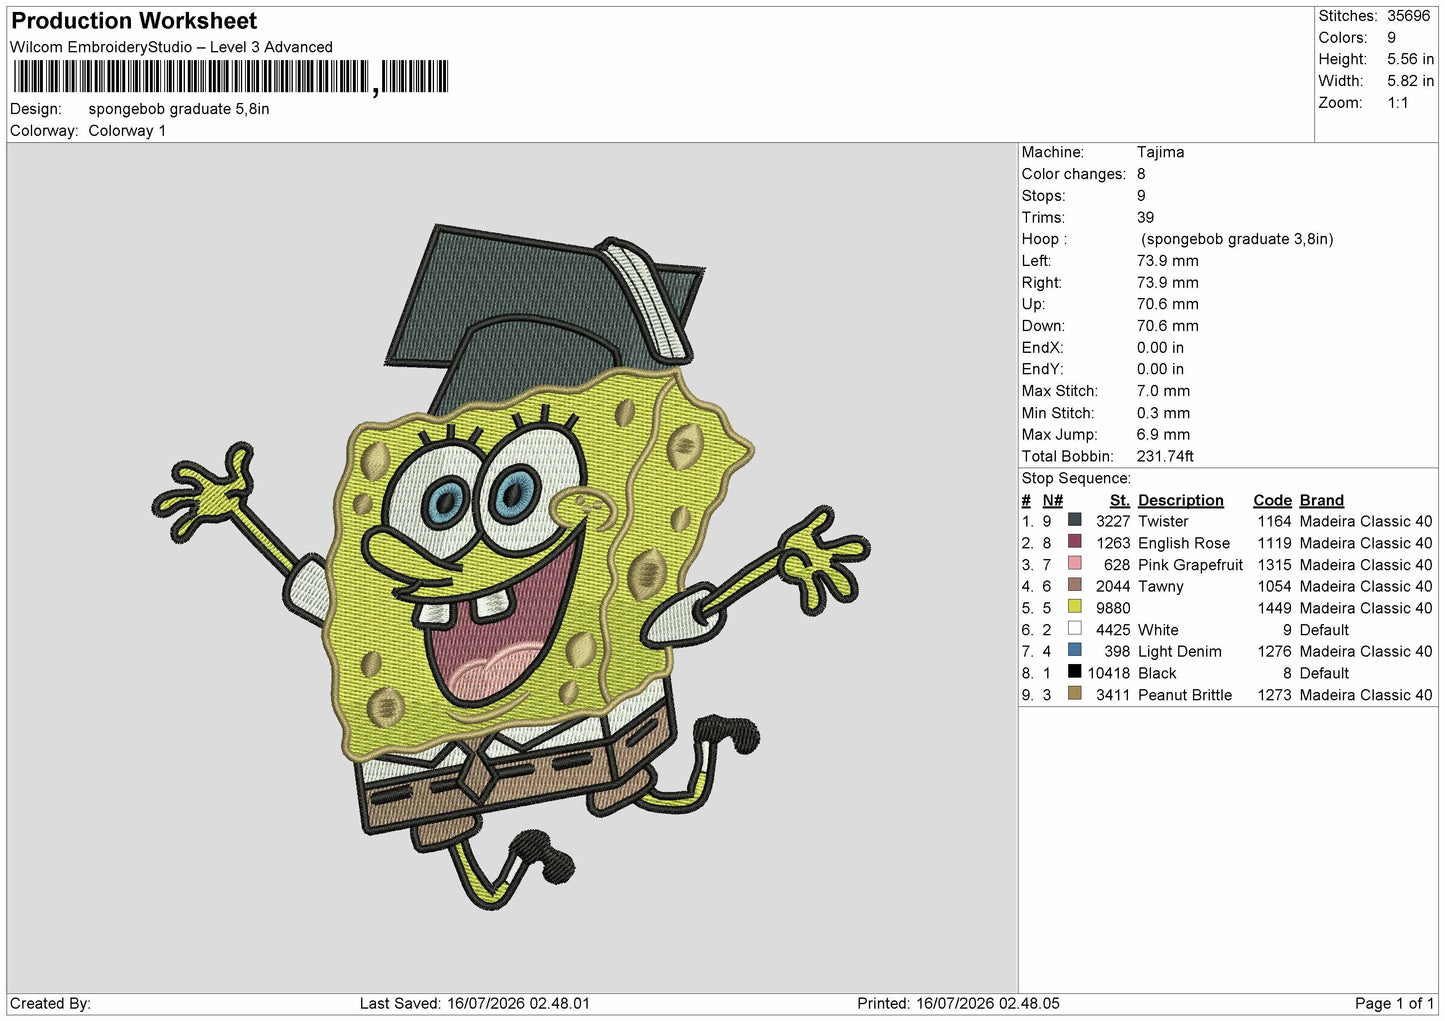The height and width of the screenshot is (1021, 1445).
Task: Click the Min Stitch value '0.3 mm'
Action: [1163, 413]
